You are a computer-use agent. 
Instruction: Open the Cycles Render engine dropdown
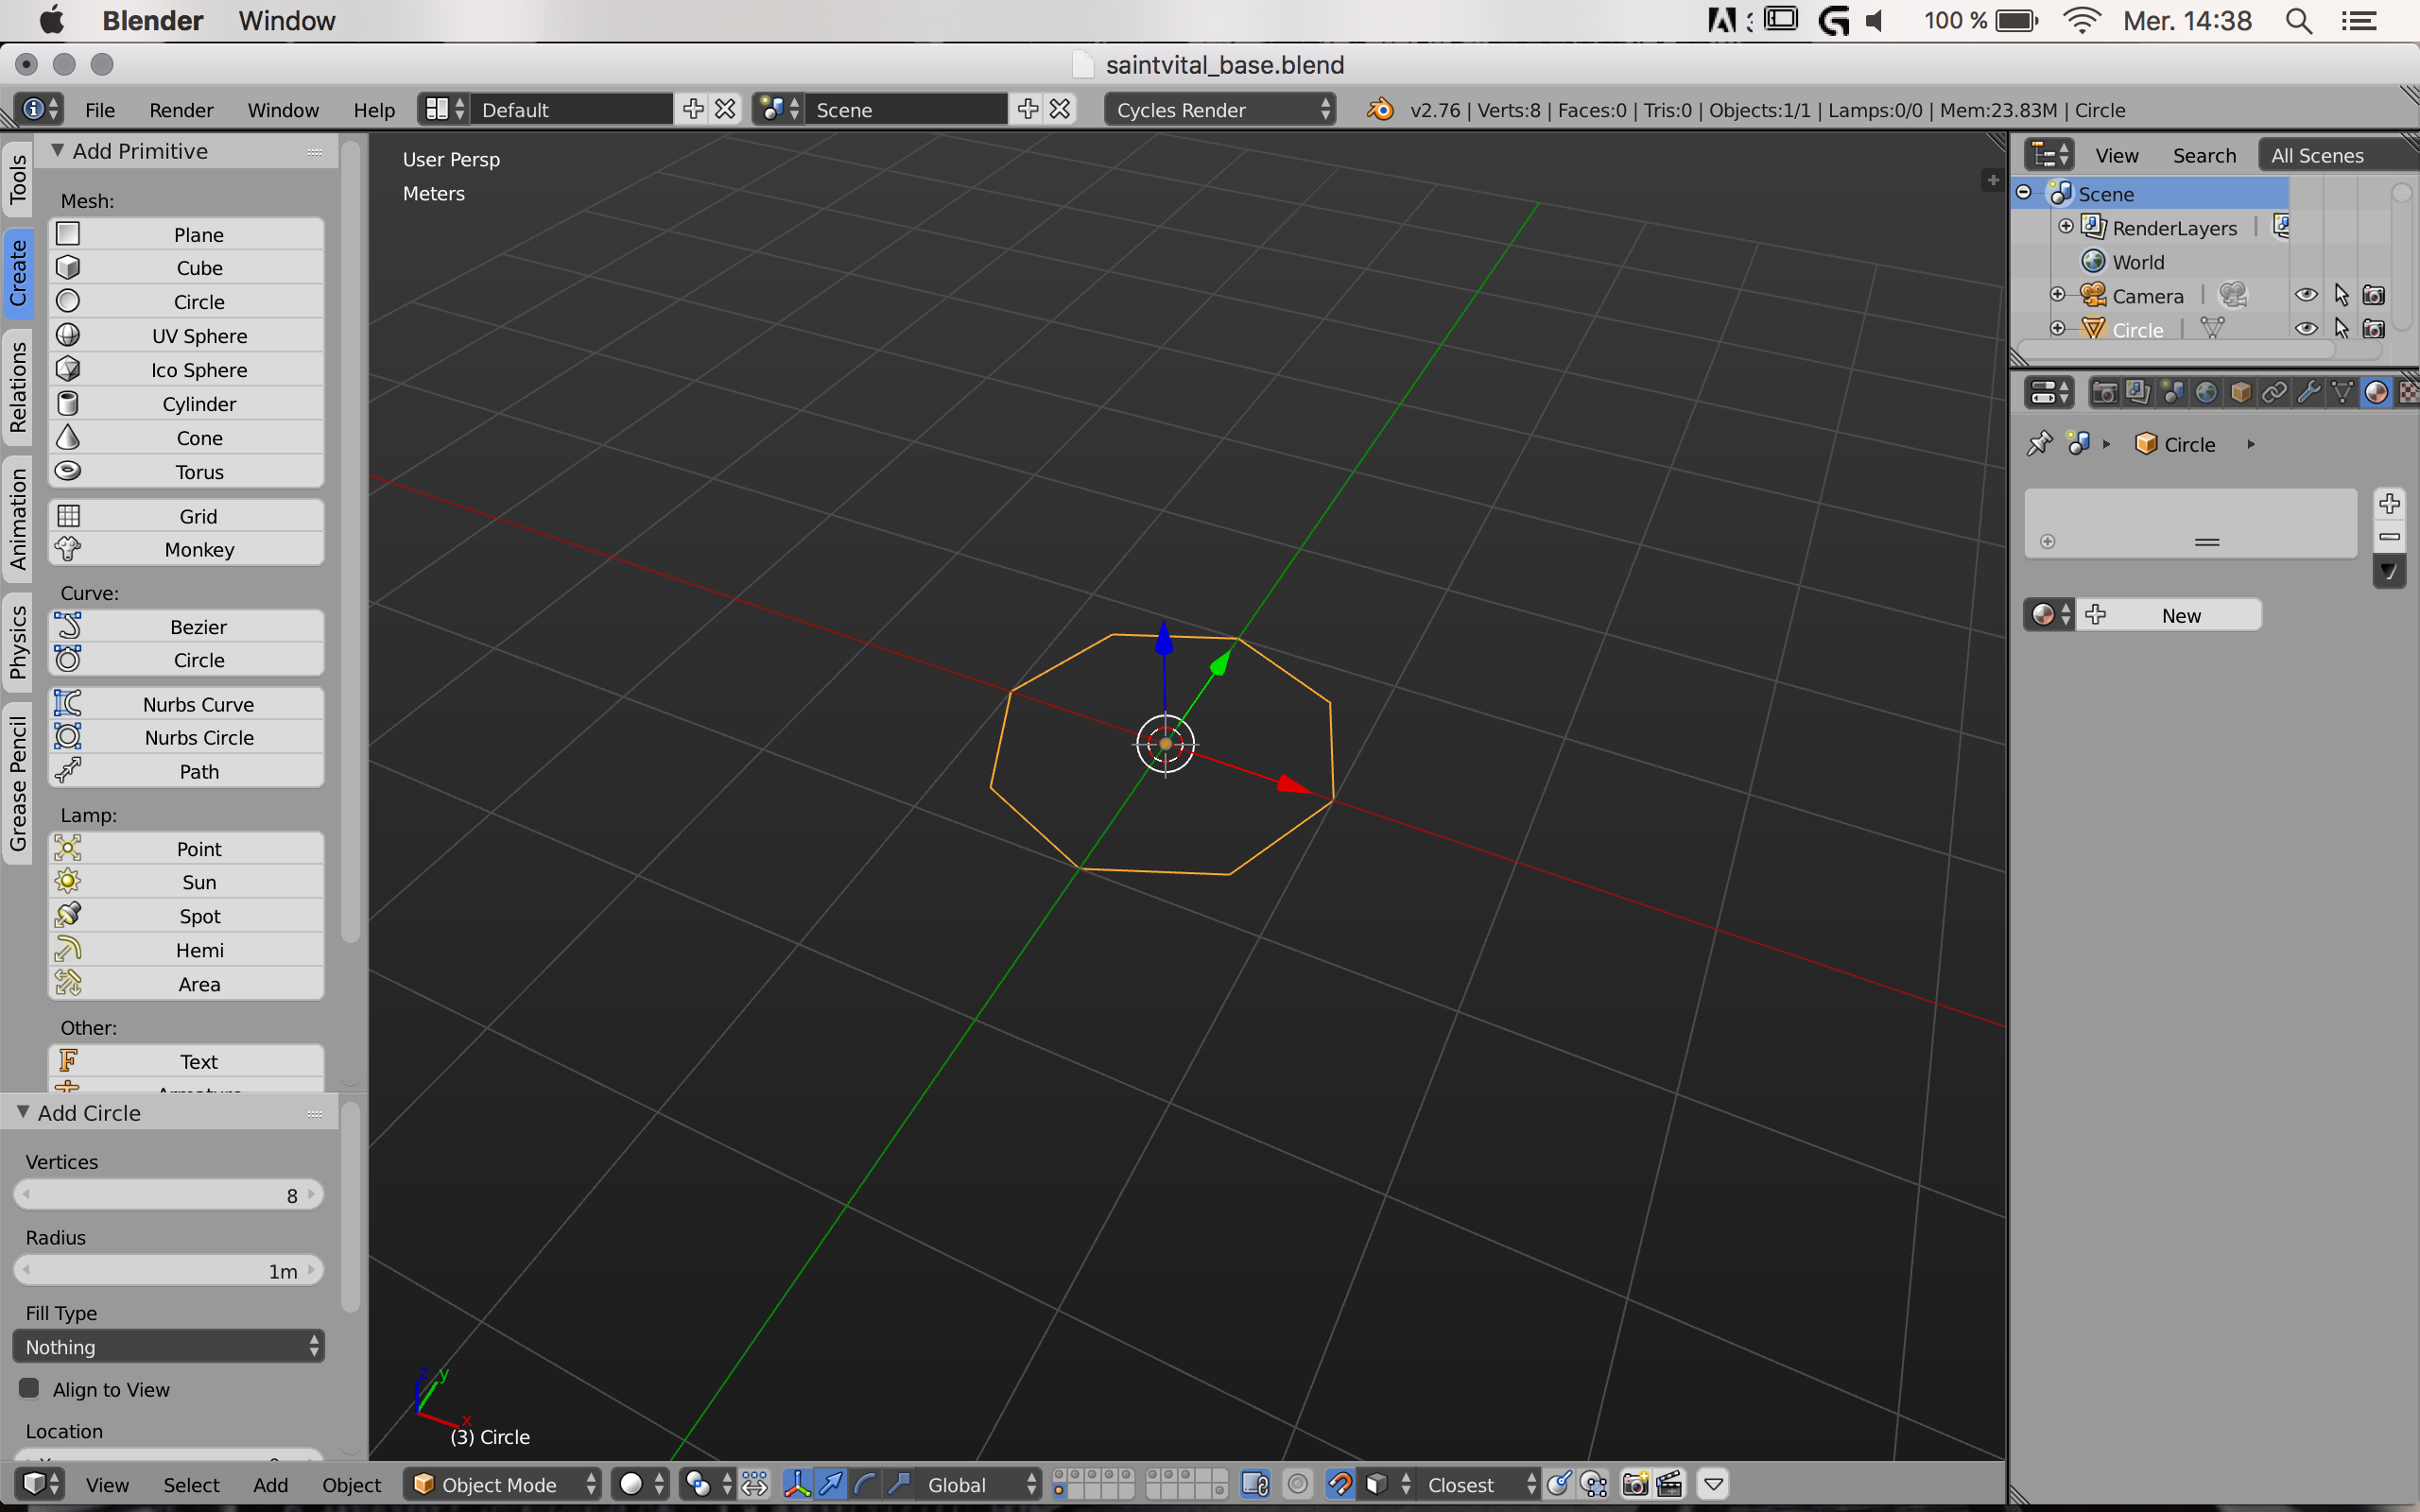coord(1221,110)
